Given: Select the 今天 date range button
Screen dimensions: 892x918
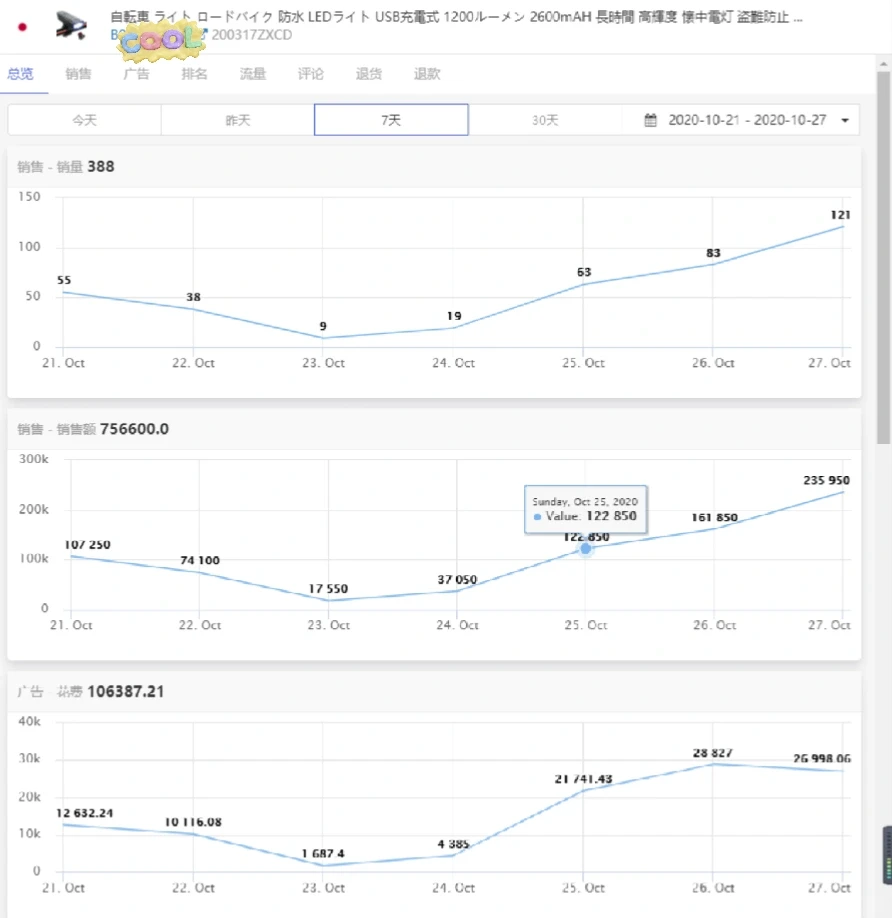Looking at the screenshot, I should (84, 120).
